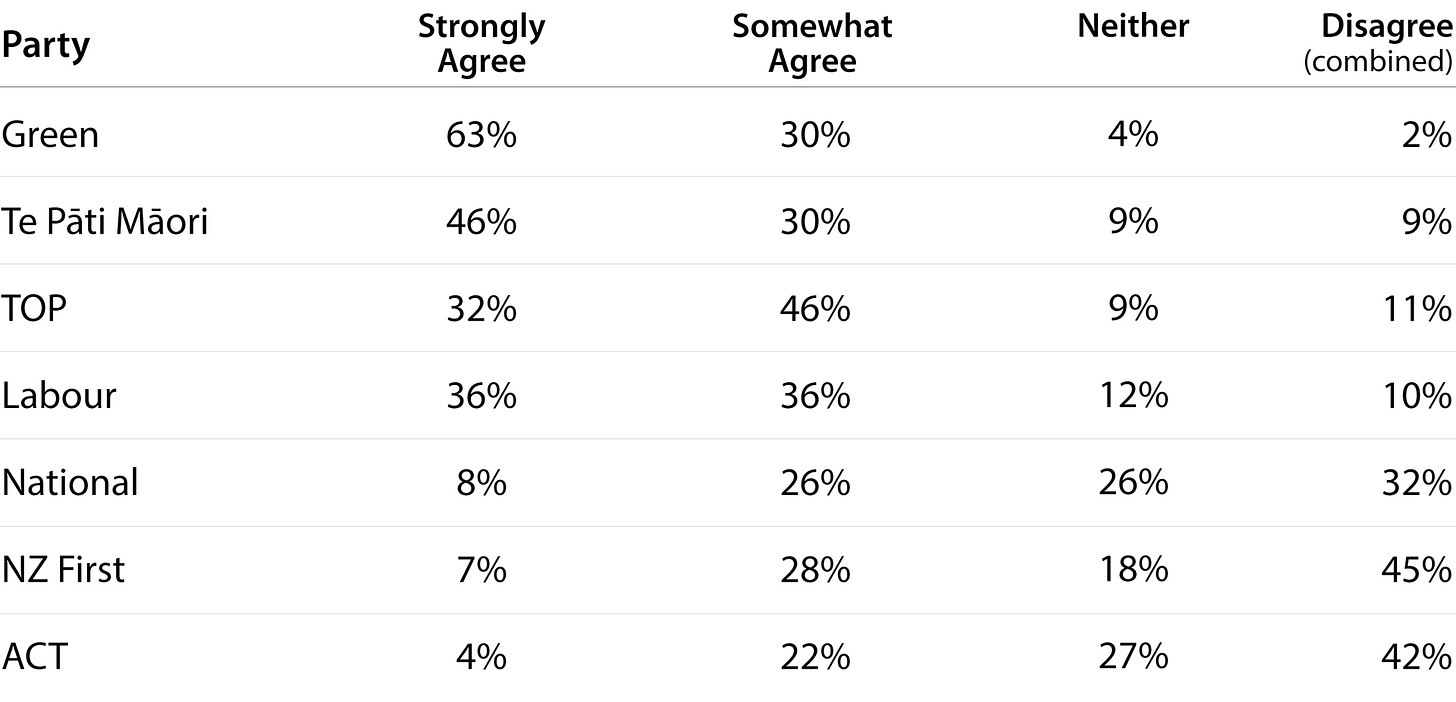This screenshot has height=702, width=1456.
Task: Select the National row label
Action: click(x=70, y=483)
